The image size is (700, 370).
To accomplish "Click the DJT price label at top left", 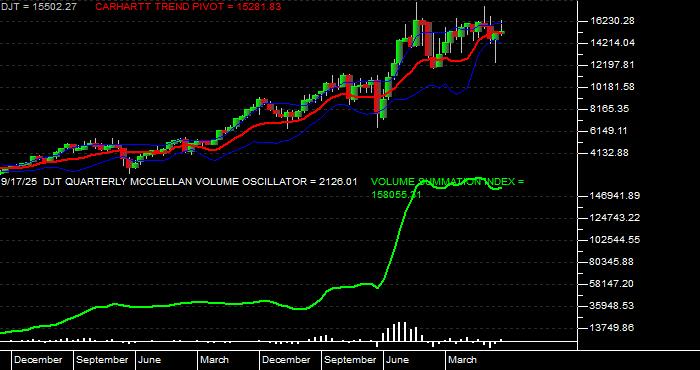I will (38, 7).
